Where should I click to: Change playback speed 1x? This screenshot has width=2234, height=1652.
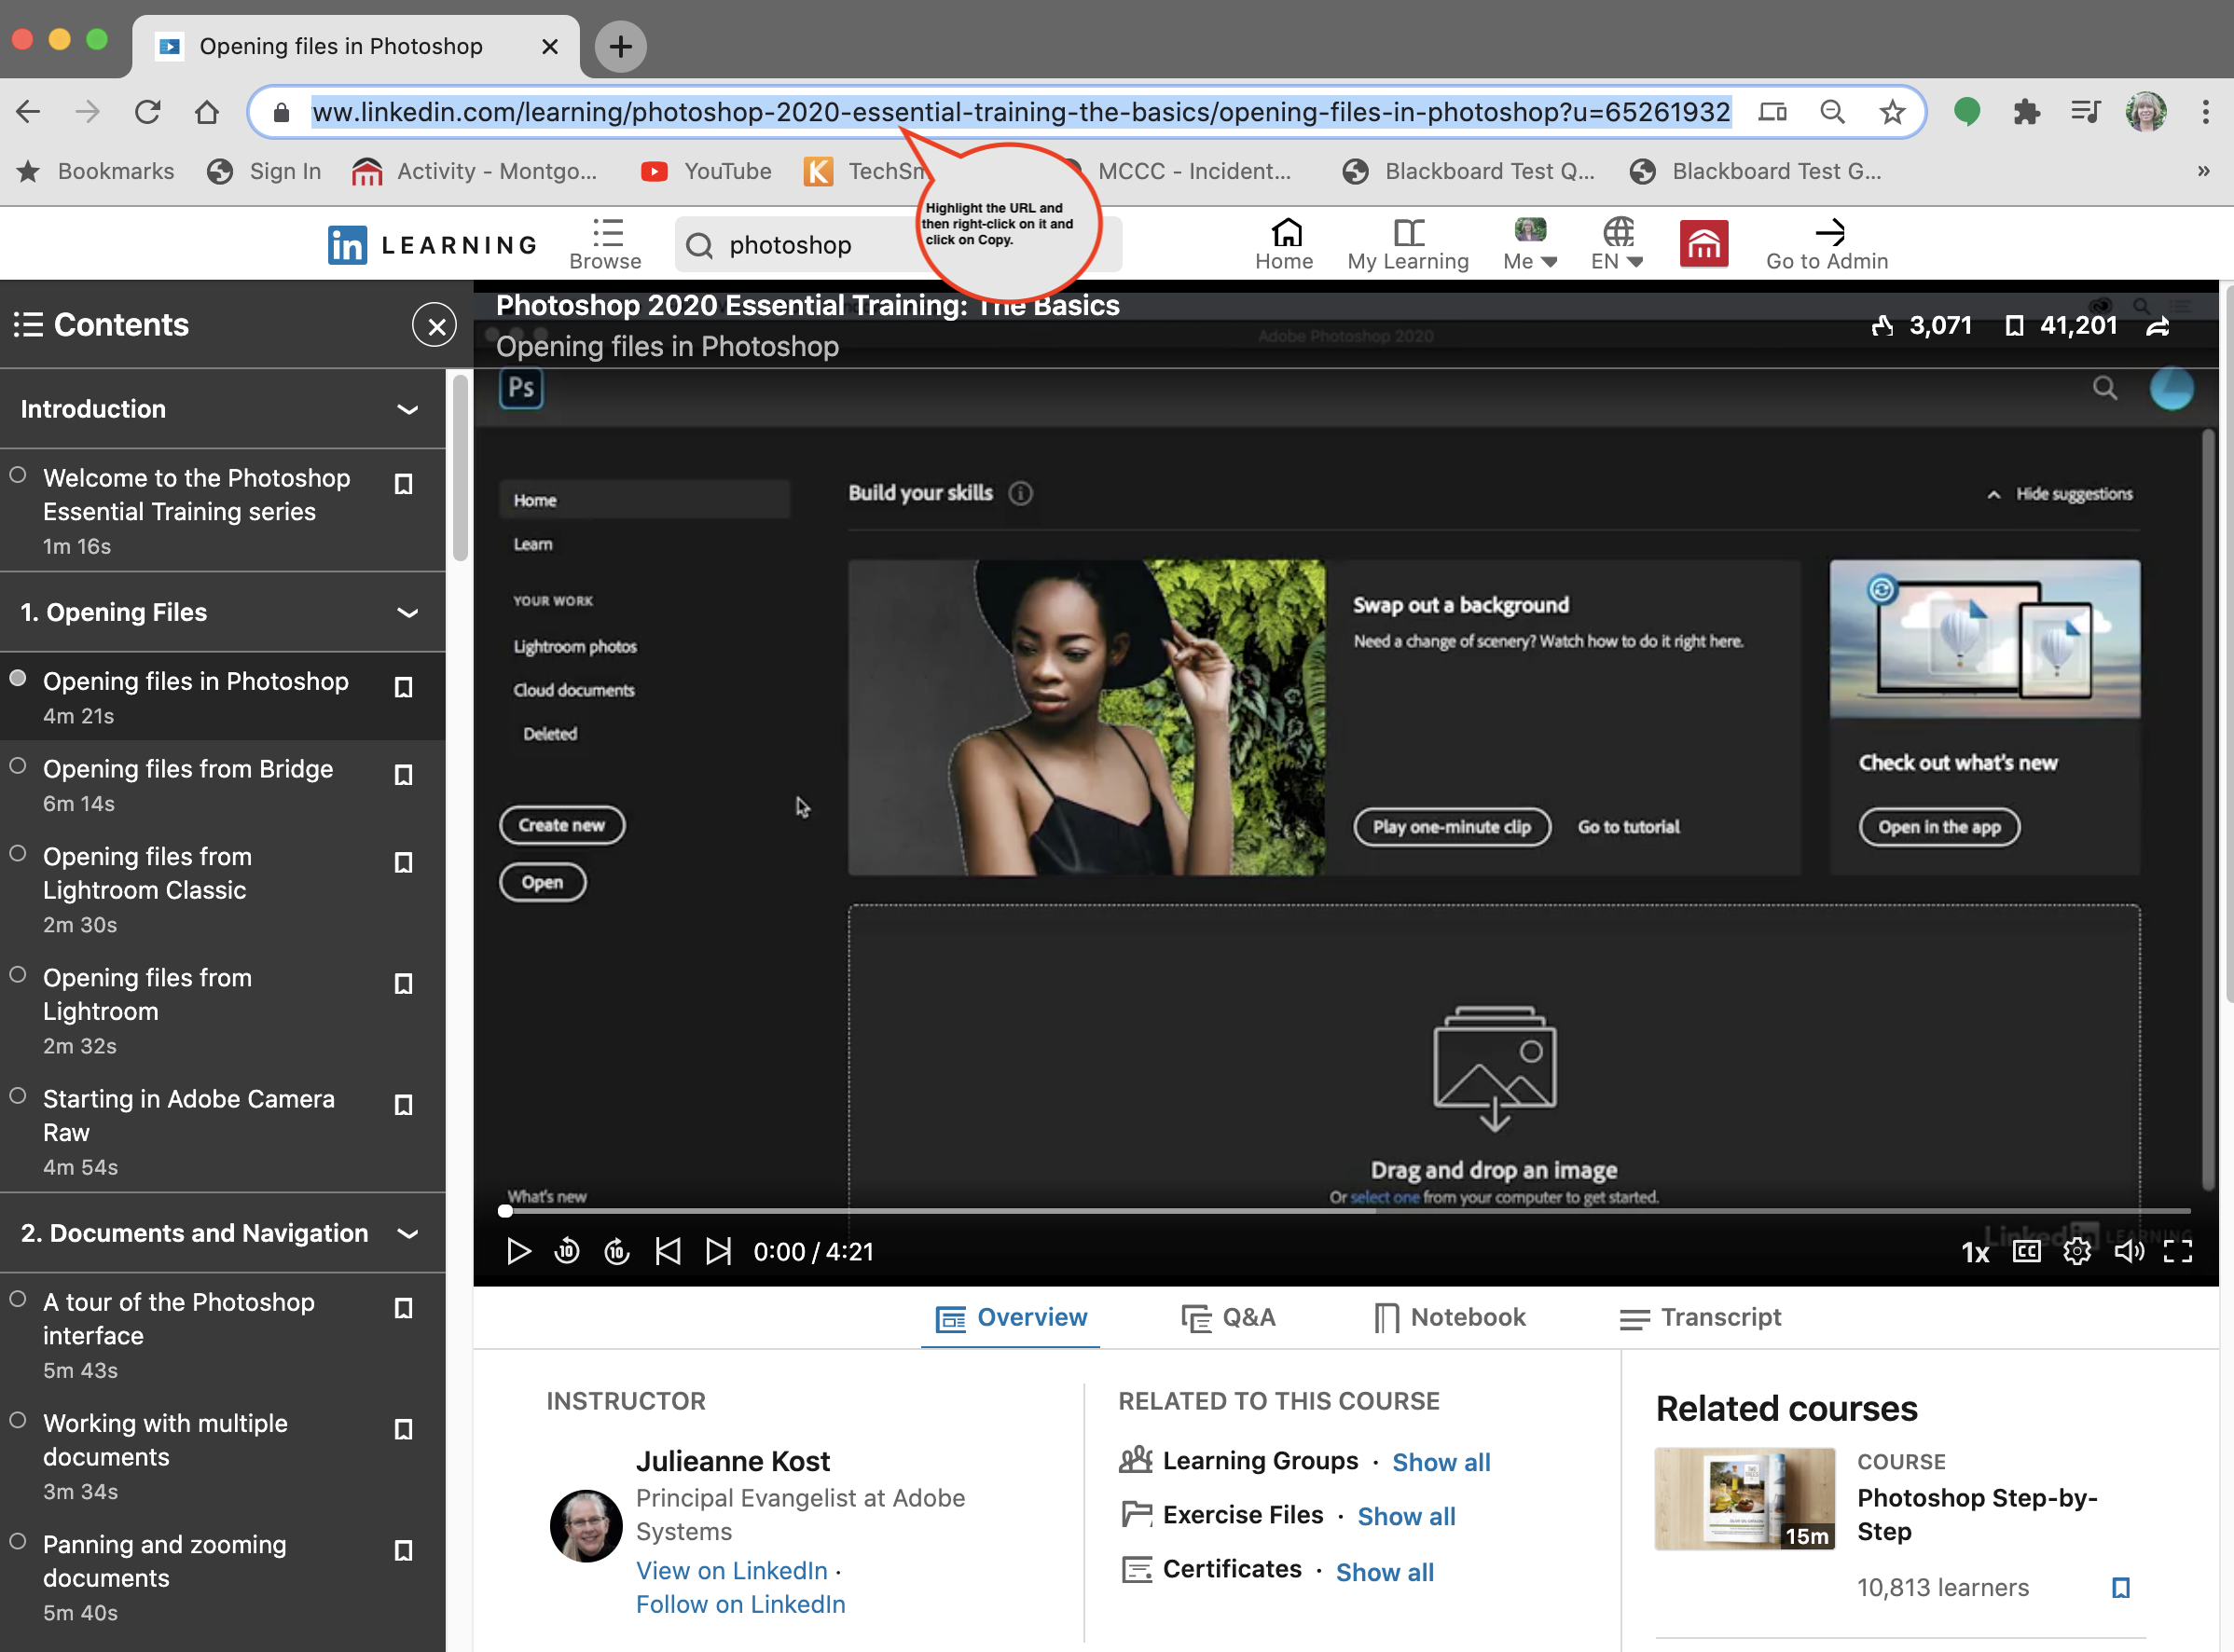click(1975, 1252)
